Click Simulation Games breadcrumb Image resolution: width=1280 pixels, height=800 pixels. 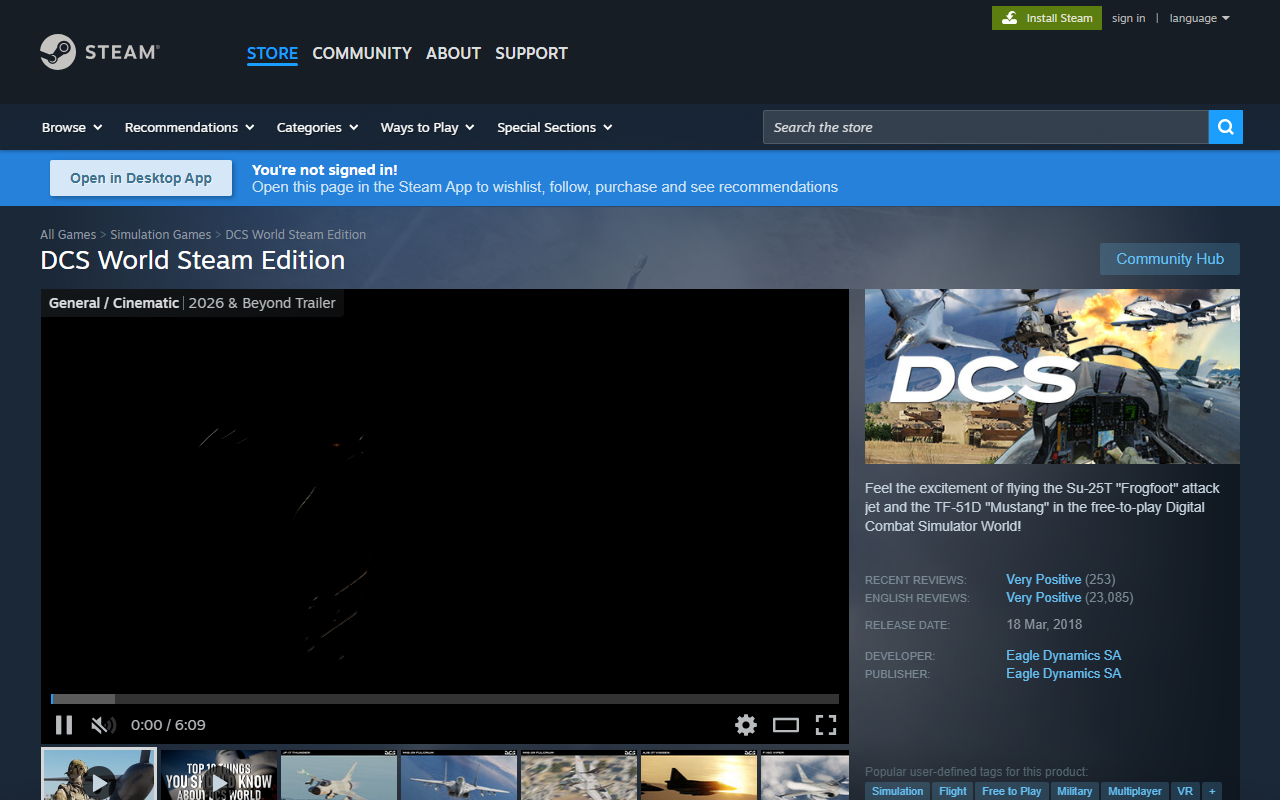[x=161, y=235]
